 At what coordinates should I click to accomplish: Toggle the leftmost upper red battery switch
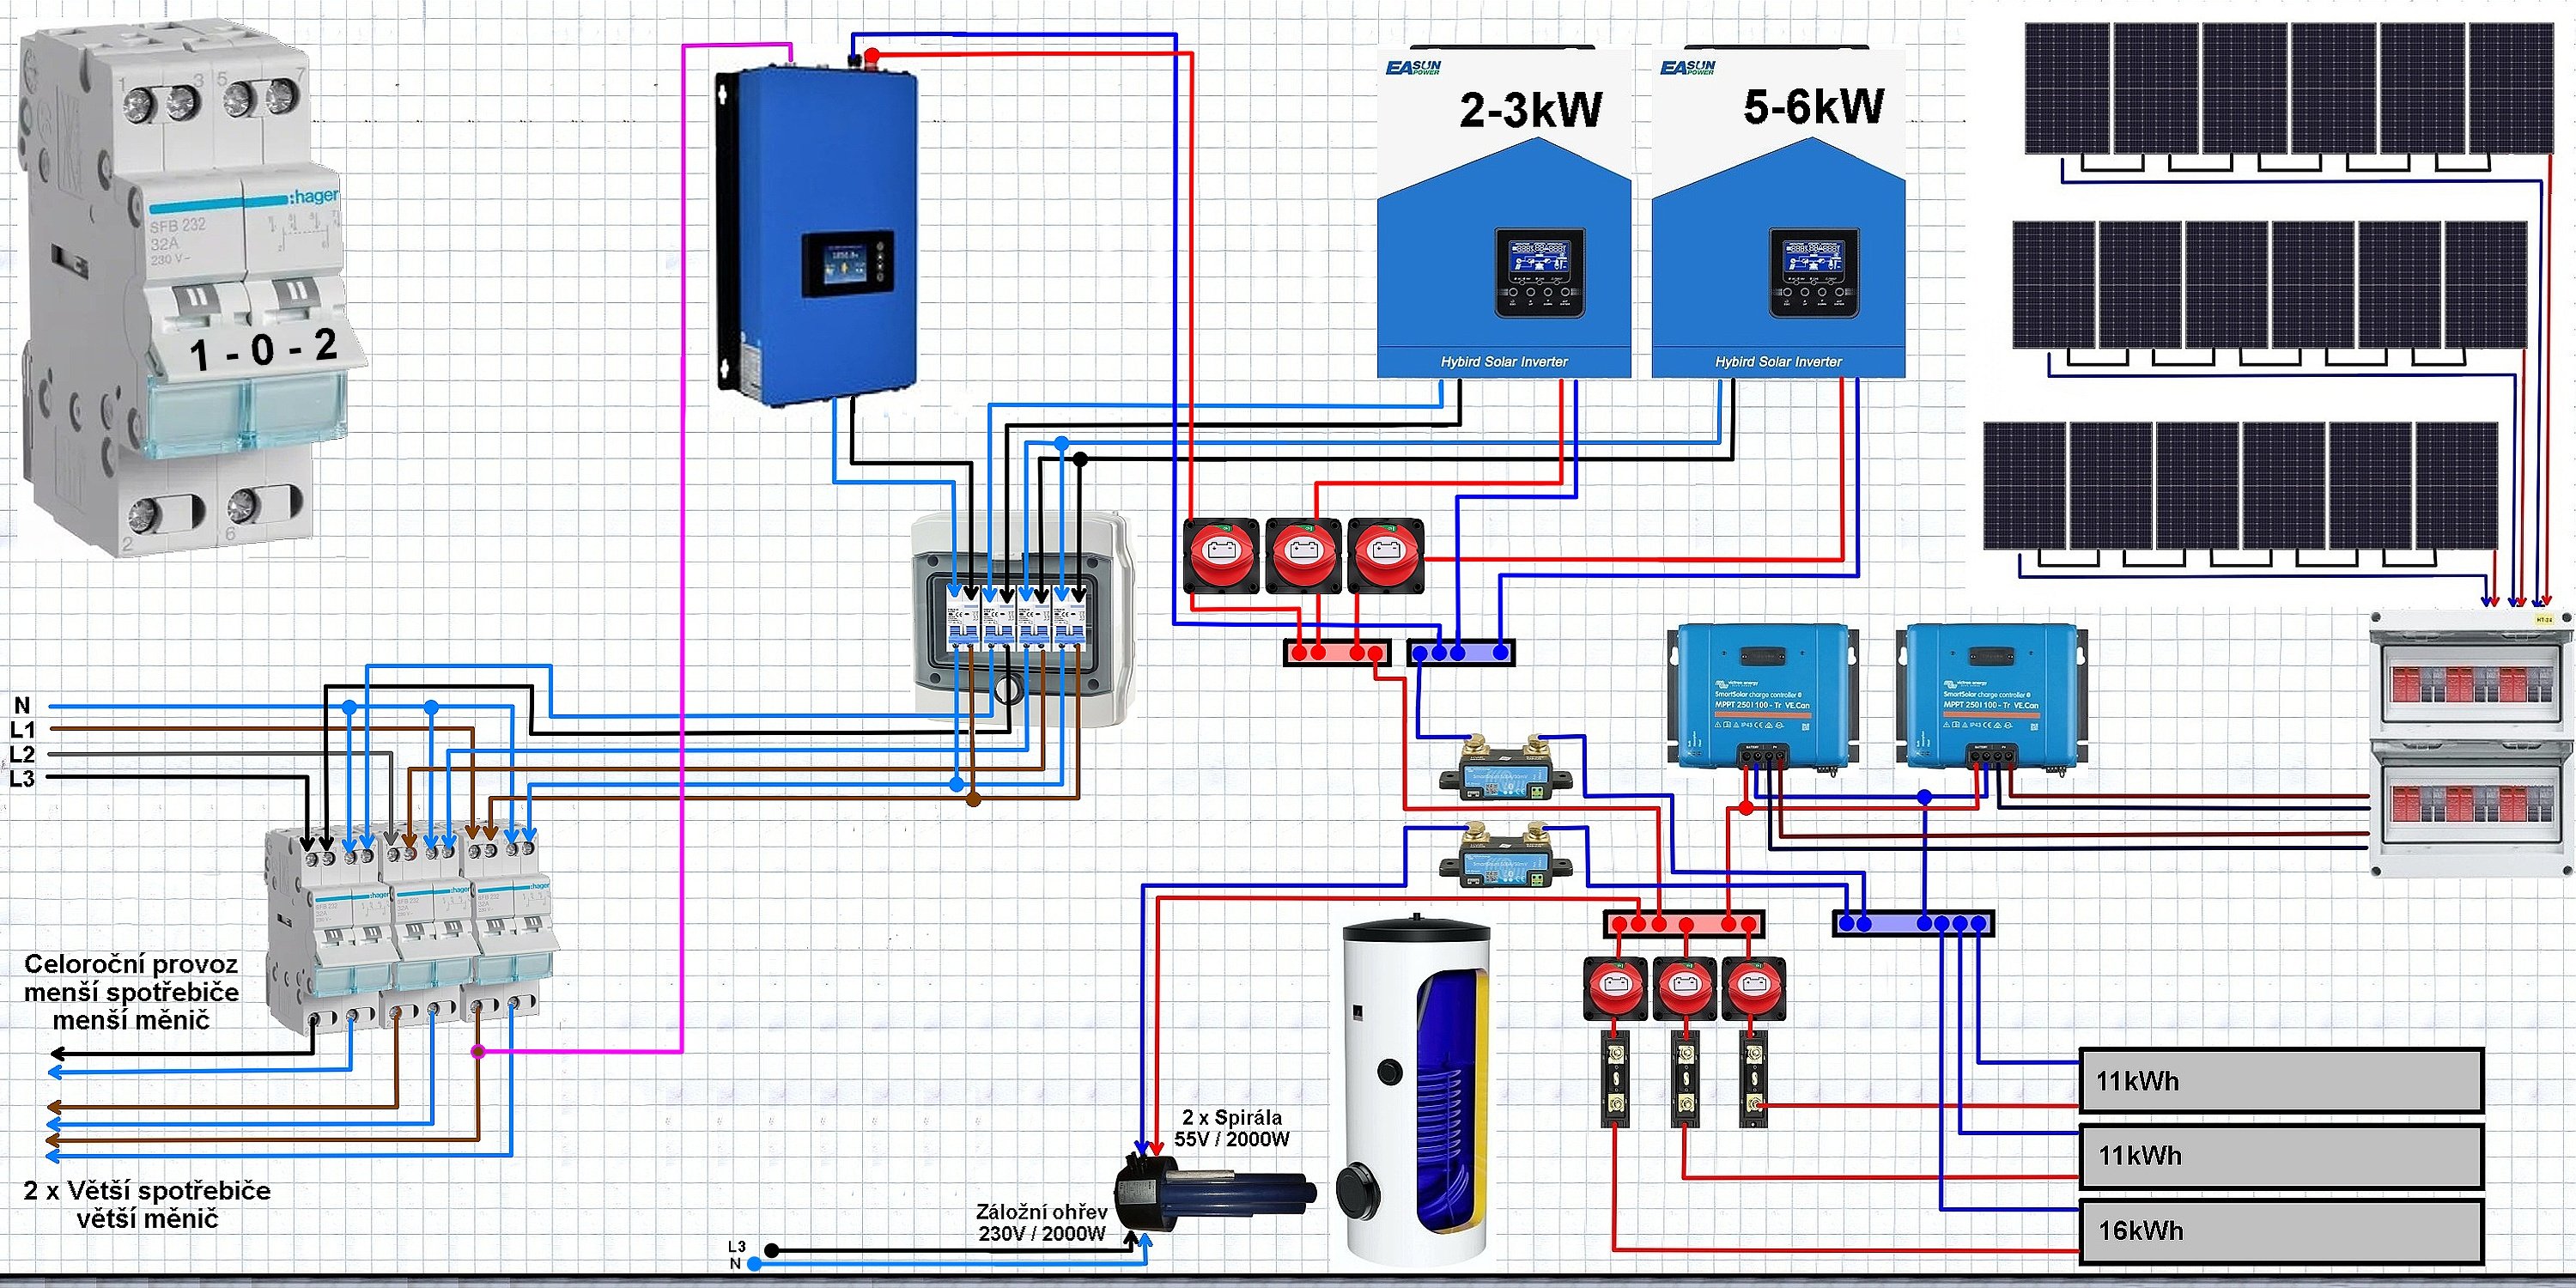(x=1221, y=555)
